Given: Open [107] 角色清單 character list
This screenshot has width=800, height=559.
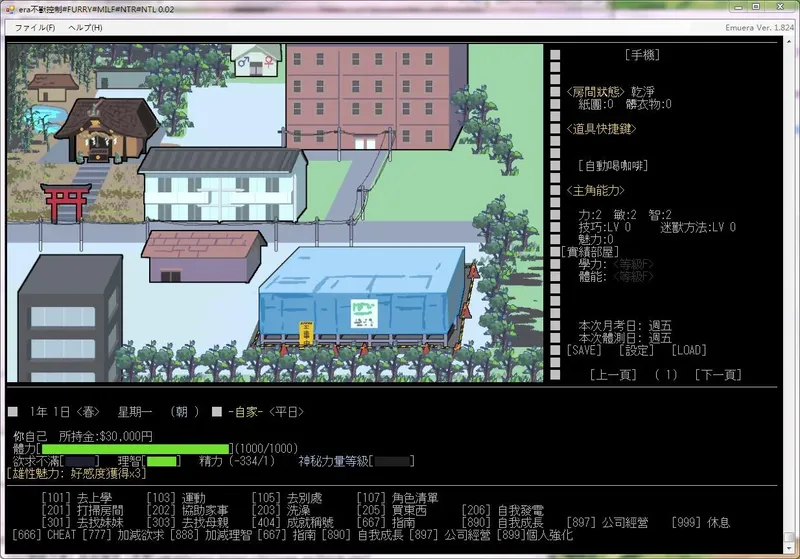Looking at the screenshot, I should (x=397, y=498).
